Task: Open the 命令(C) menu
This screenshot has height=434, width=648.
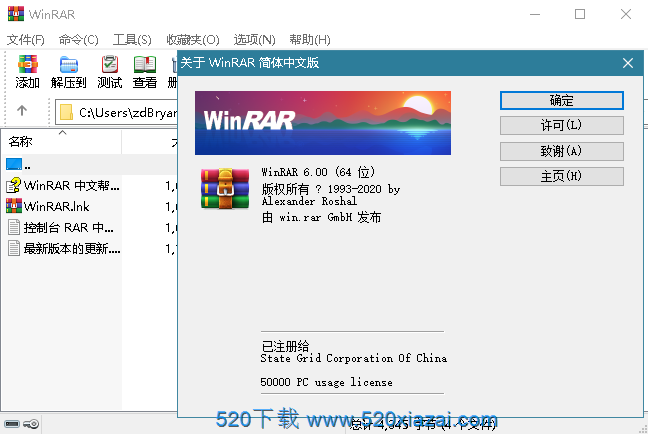Action: coord(79,40)
